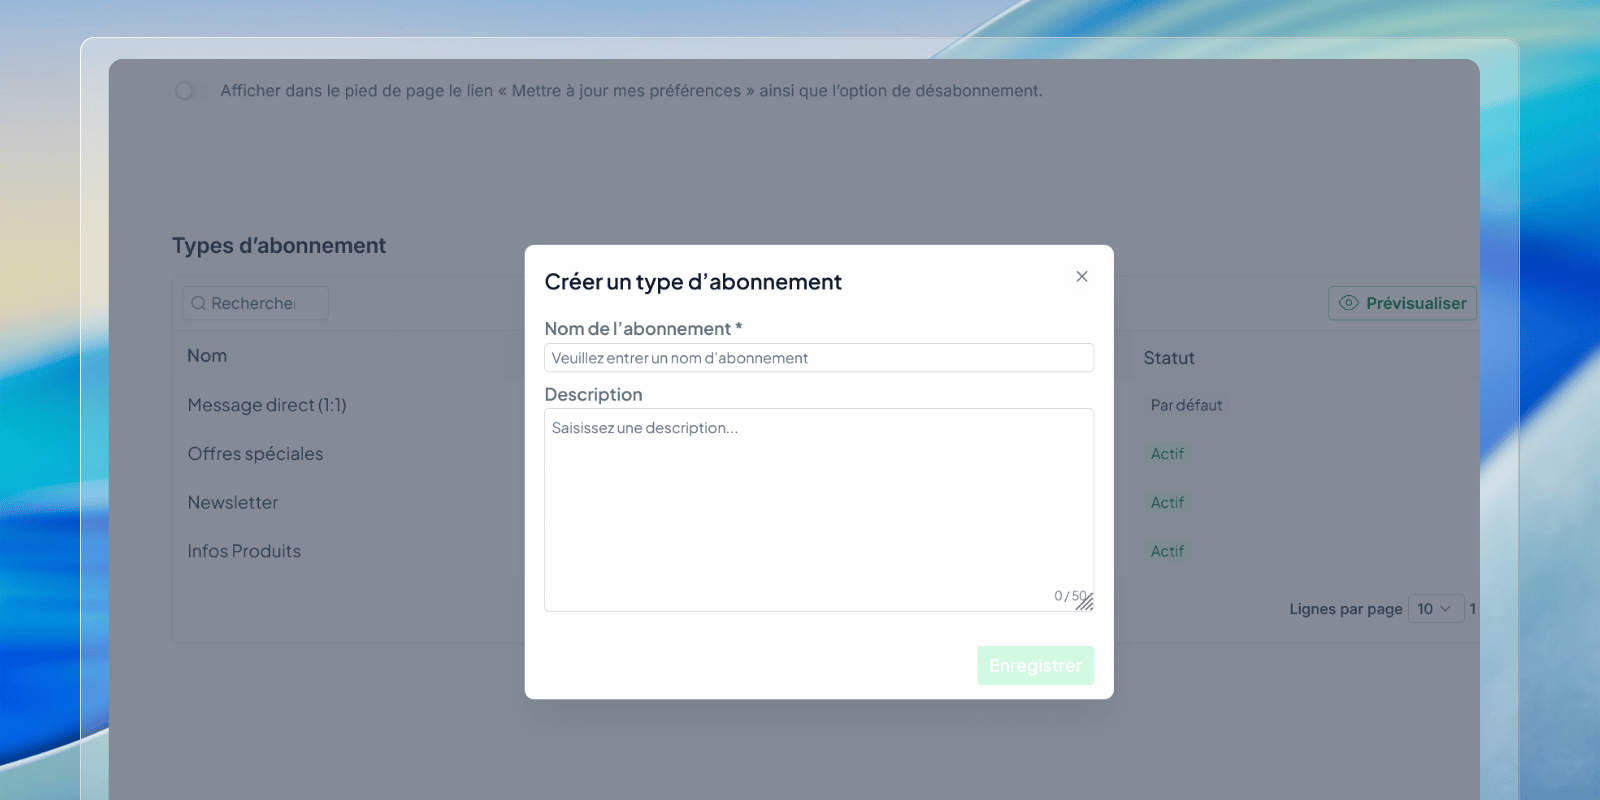Viewport: 1600px width, 800px height.
Task: Click the Prévisualiser button
Action: [1402, 303]
